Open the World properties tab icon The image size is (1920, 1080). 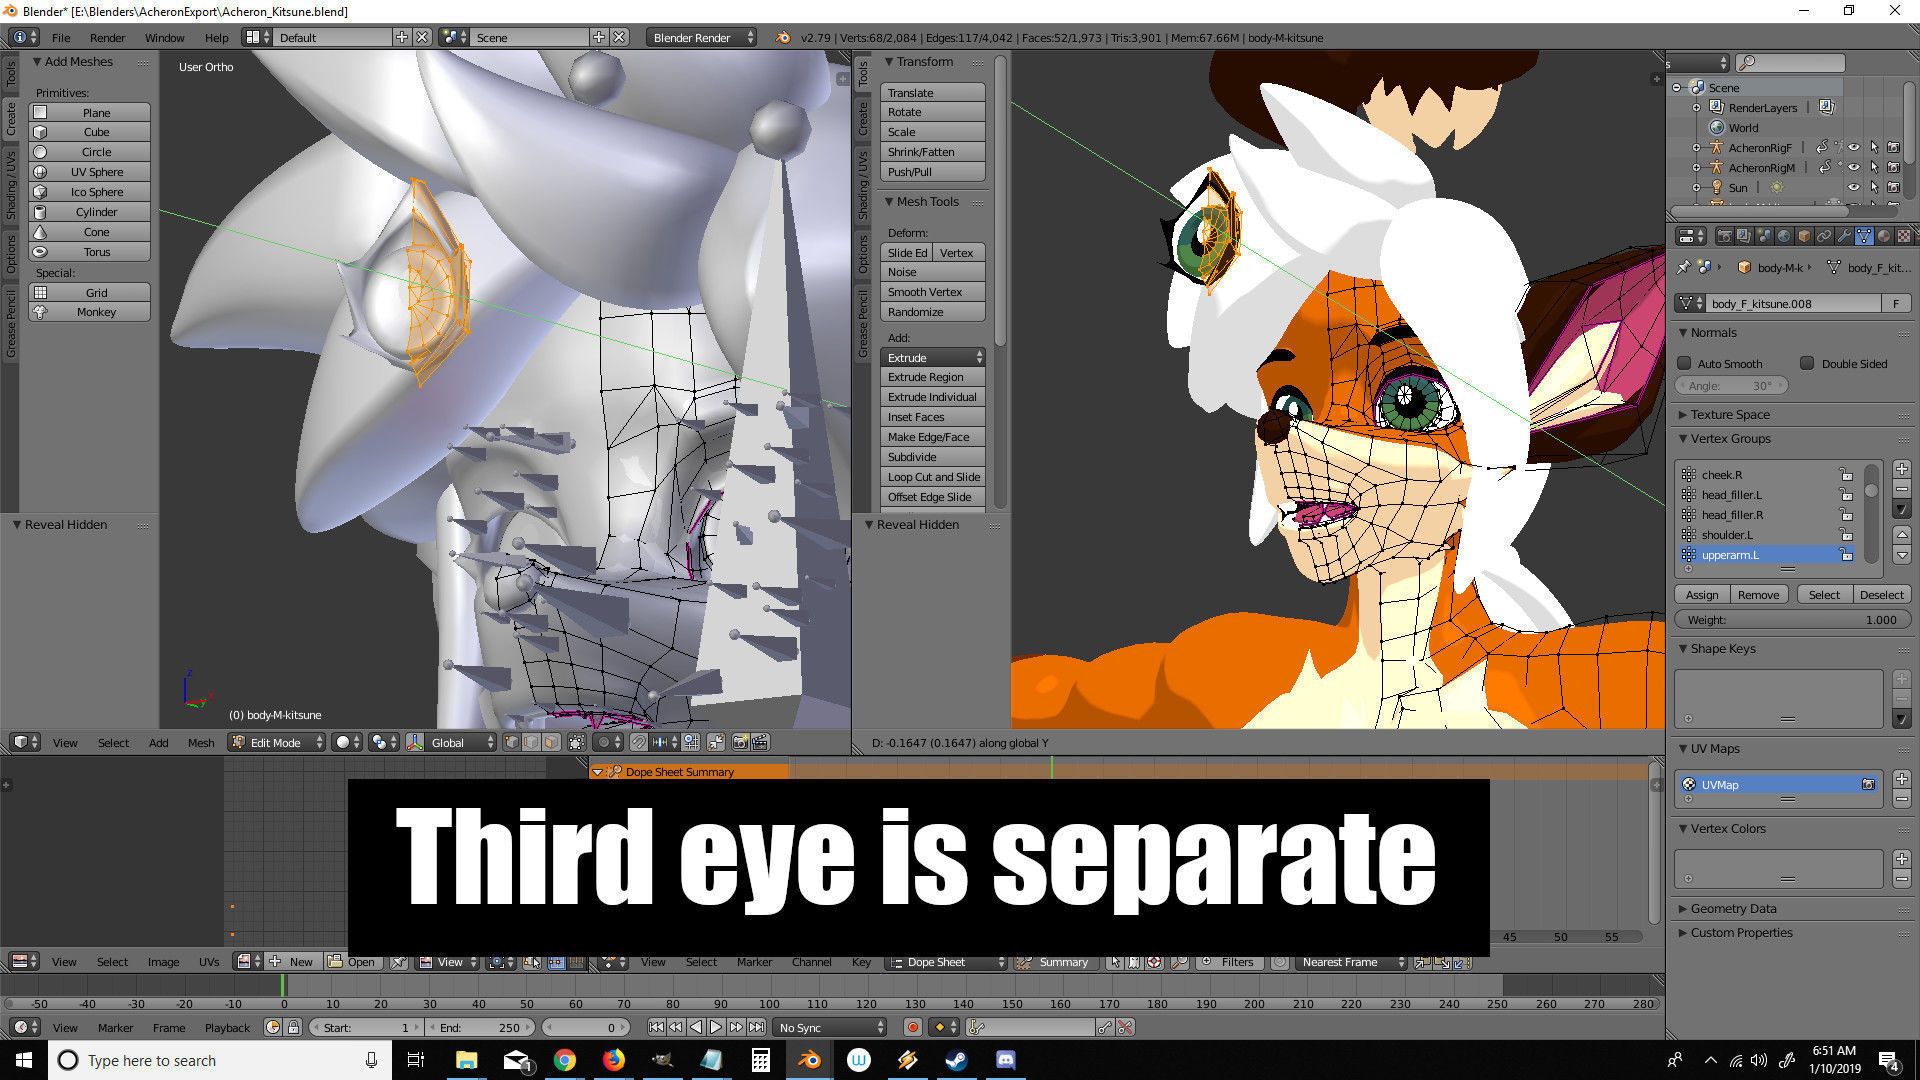point(1784,236)
